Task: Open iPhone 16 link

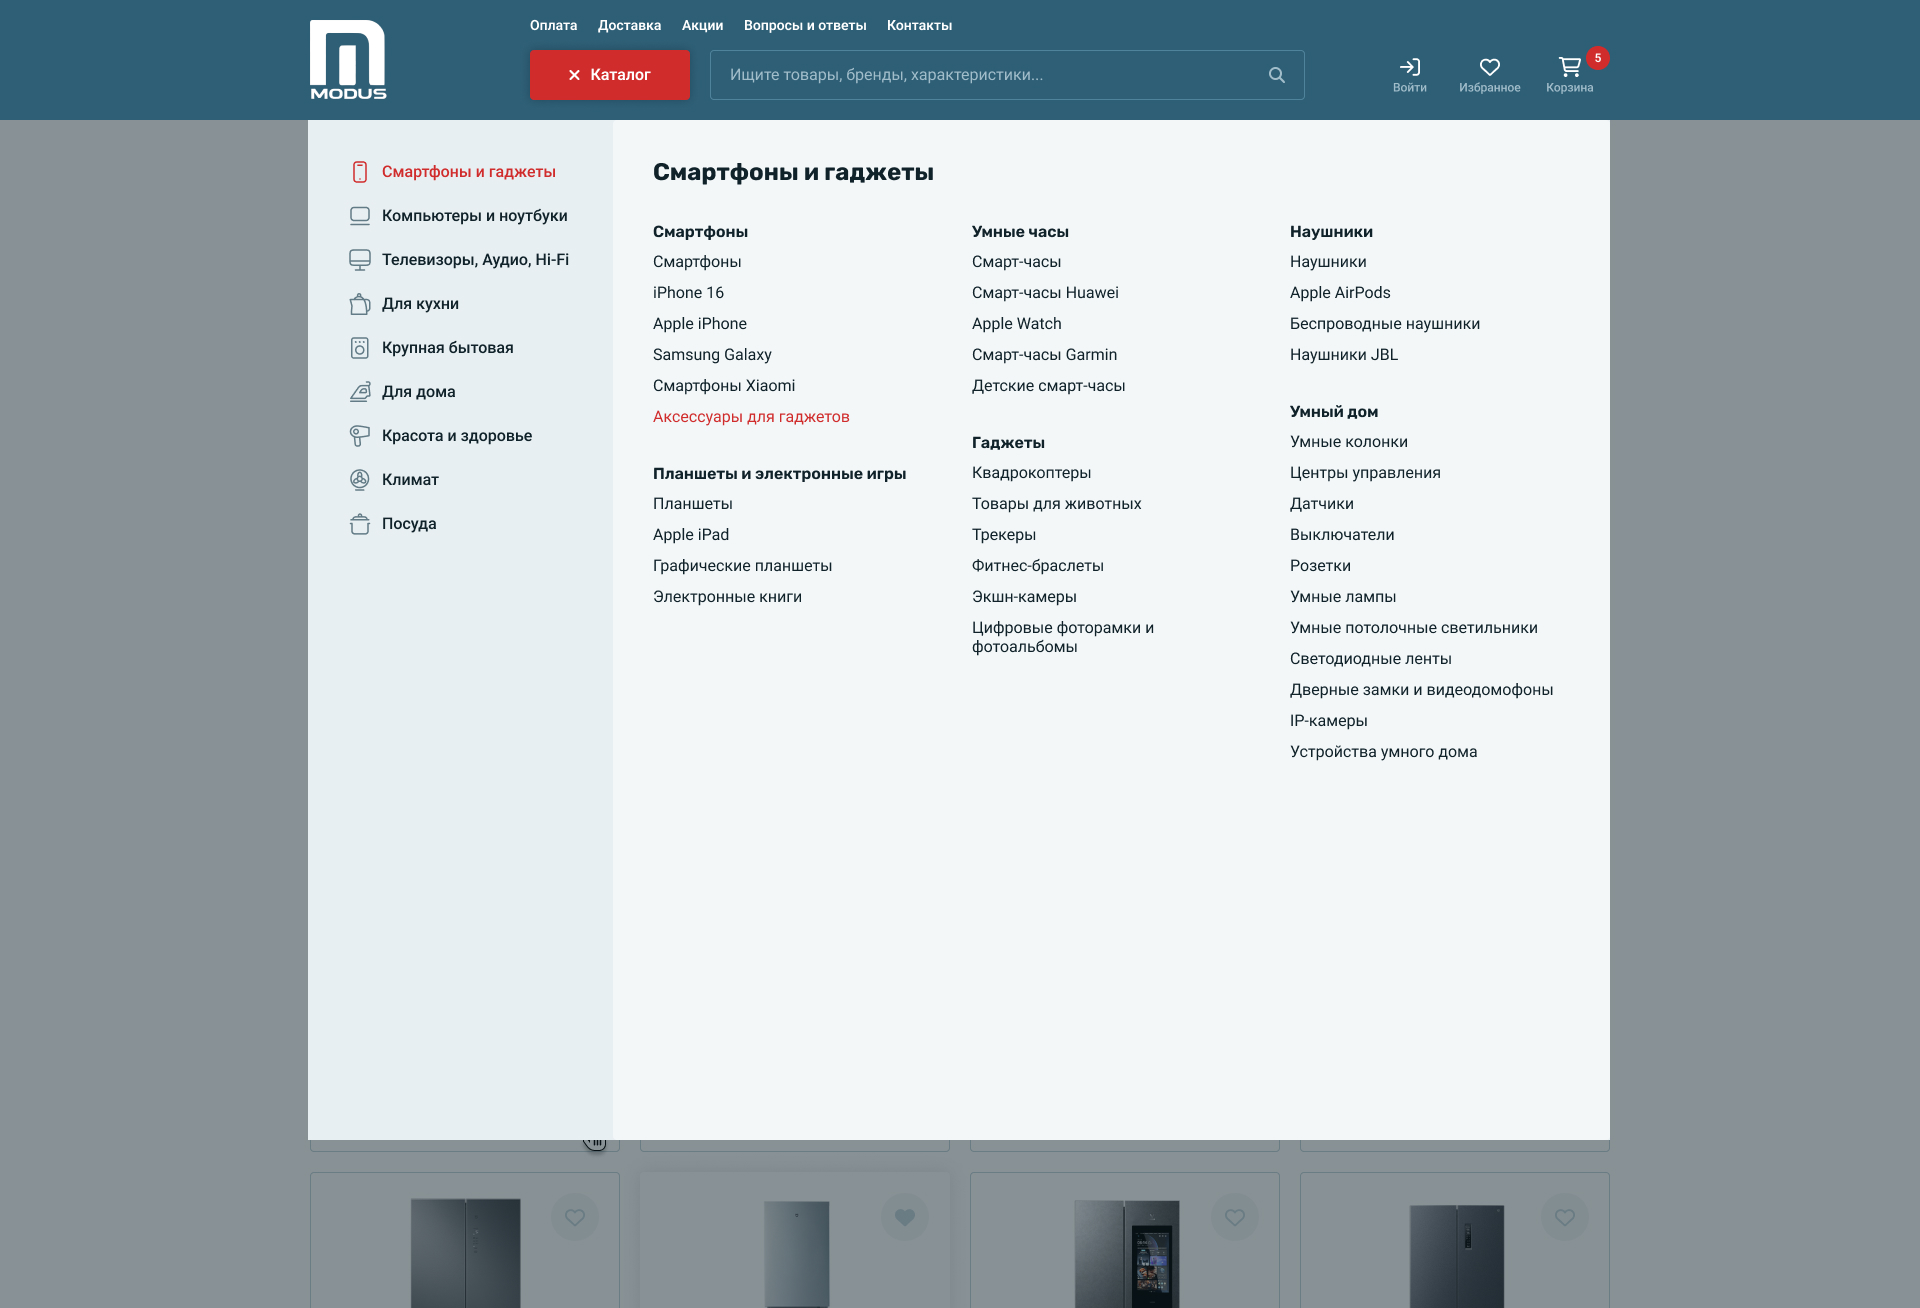Action: (x=688, y=293)
